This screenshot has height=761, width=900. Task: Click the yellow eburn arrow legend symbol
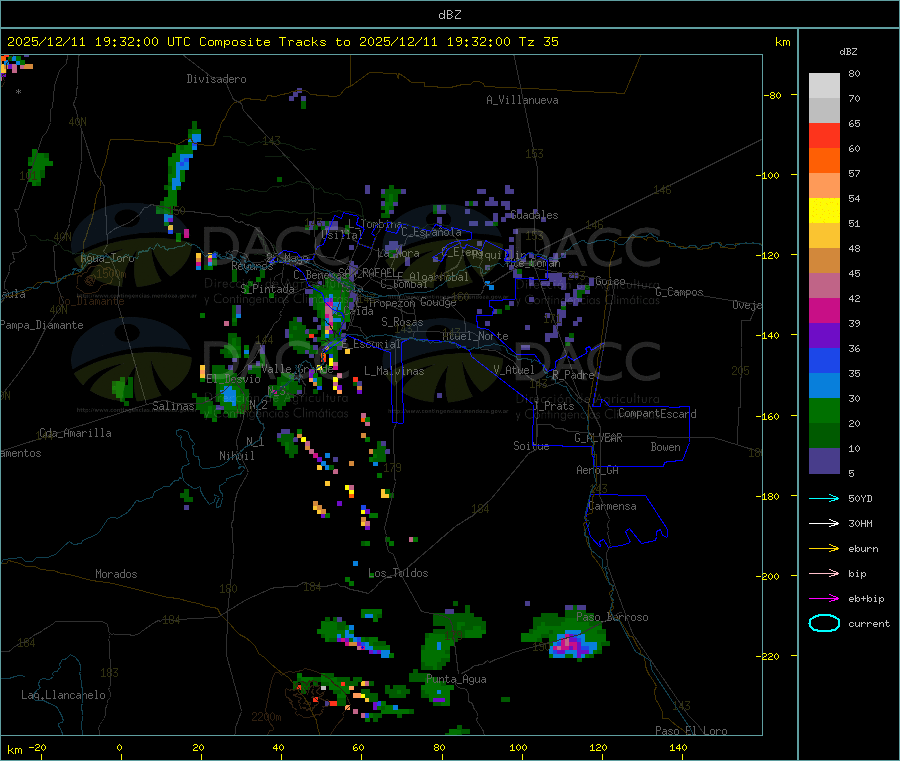824,549
